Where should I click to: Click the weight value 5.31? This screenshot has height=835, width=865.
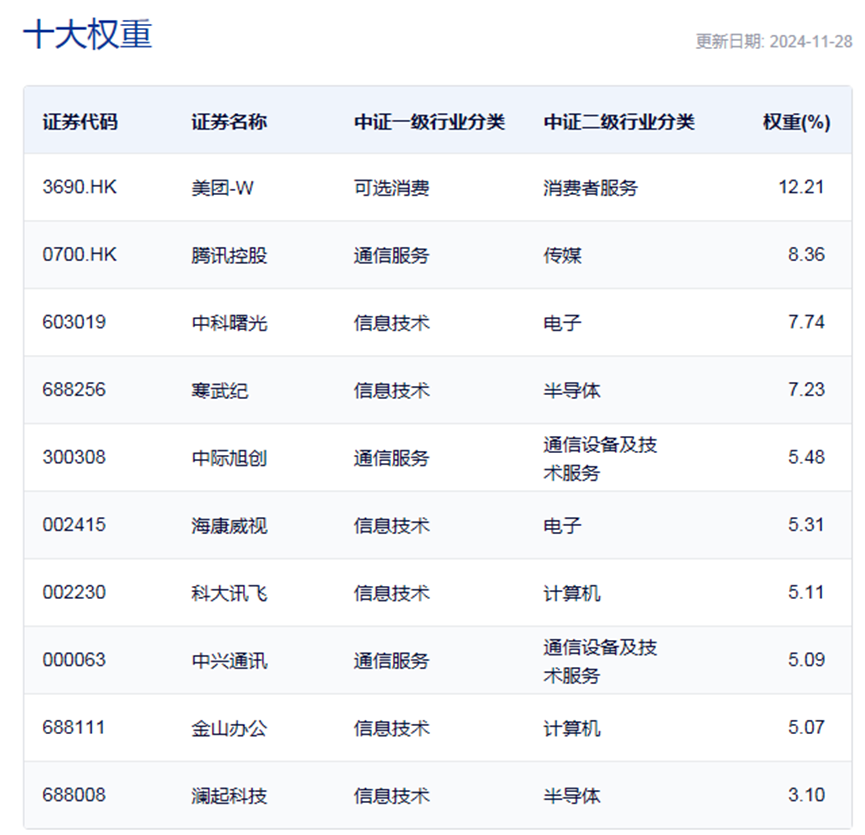[806, 525]
